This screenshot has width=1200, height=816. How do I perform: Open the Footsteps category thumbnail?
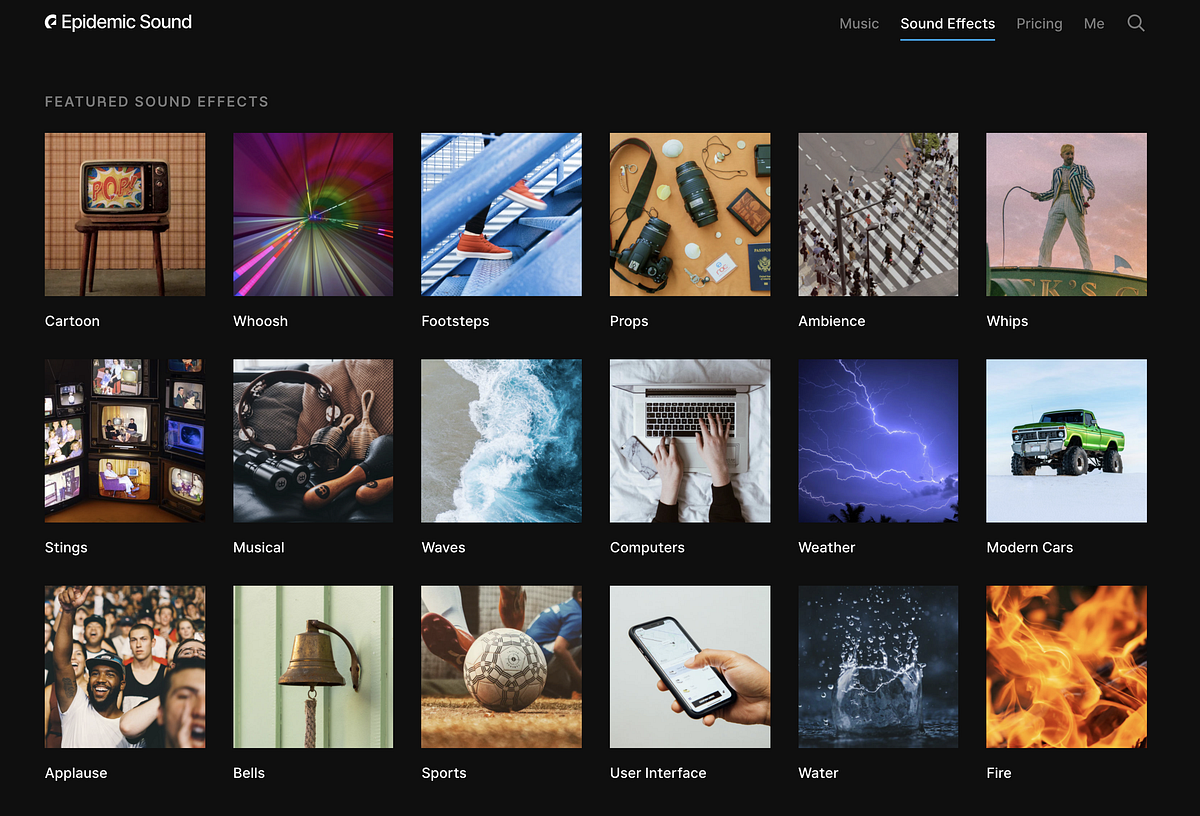pos(501,214)
